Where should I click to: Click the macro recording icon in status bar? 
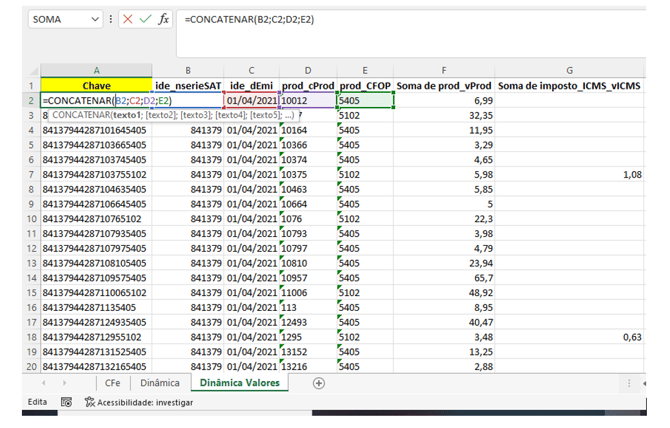(x=66, y=402)
